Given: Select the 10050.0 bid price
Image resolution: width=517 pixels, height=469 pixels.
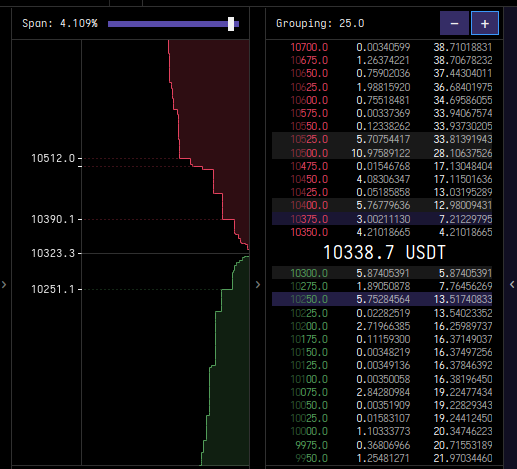Looking at the screenshot, I should [x=309, y=405].
